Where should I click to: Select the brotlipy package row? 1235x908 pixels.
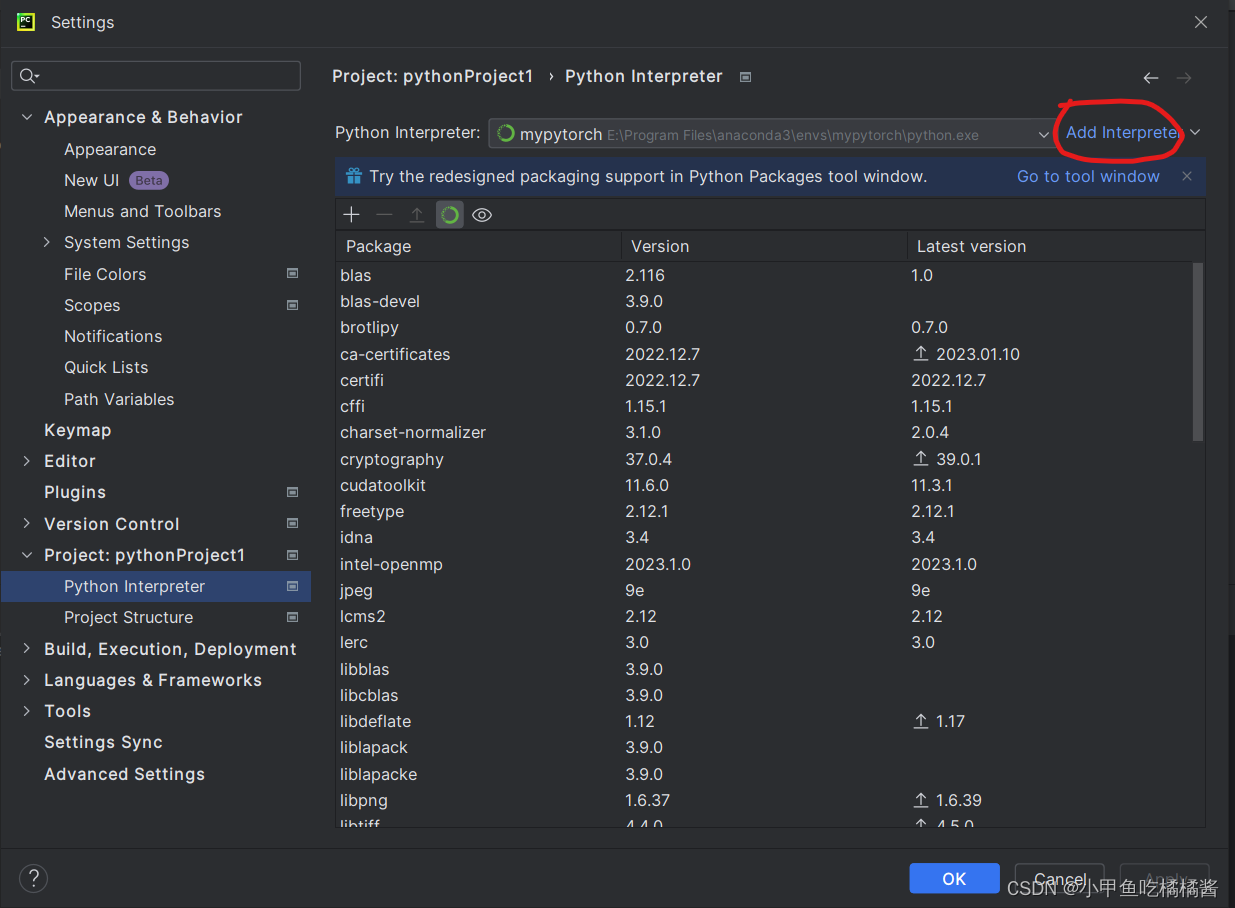764,327
